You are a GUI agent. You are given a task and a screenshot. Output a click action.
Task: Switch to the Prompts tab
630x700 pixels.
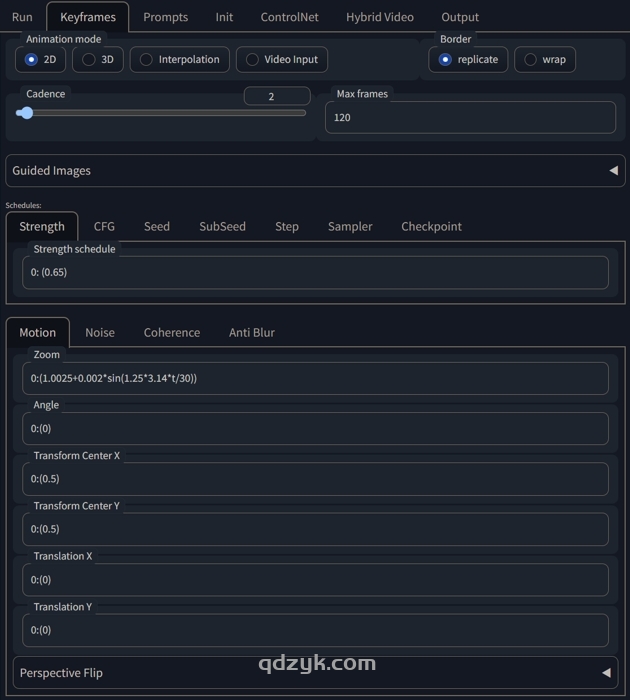pyautogui.click(x=165, y=17)
